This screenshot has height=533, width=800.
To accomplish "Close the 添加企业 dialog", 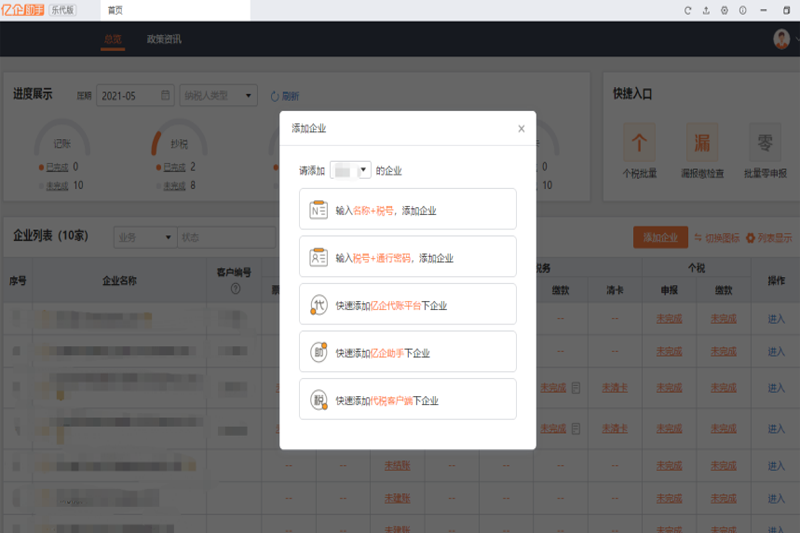I will click(x=521, y=129).
